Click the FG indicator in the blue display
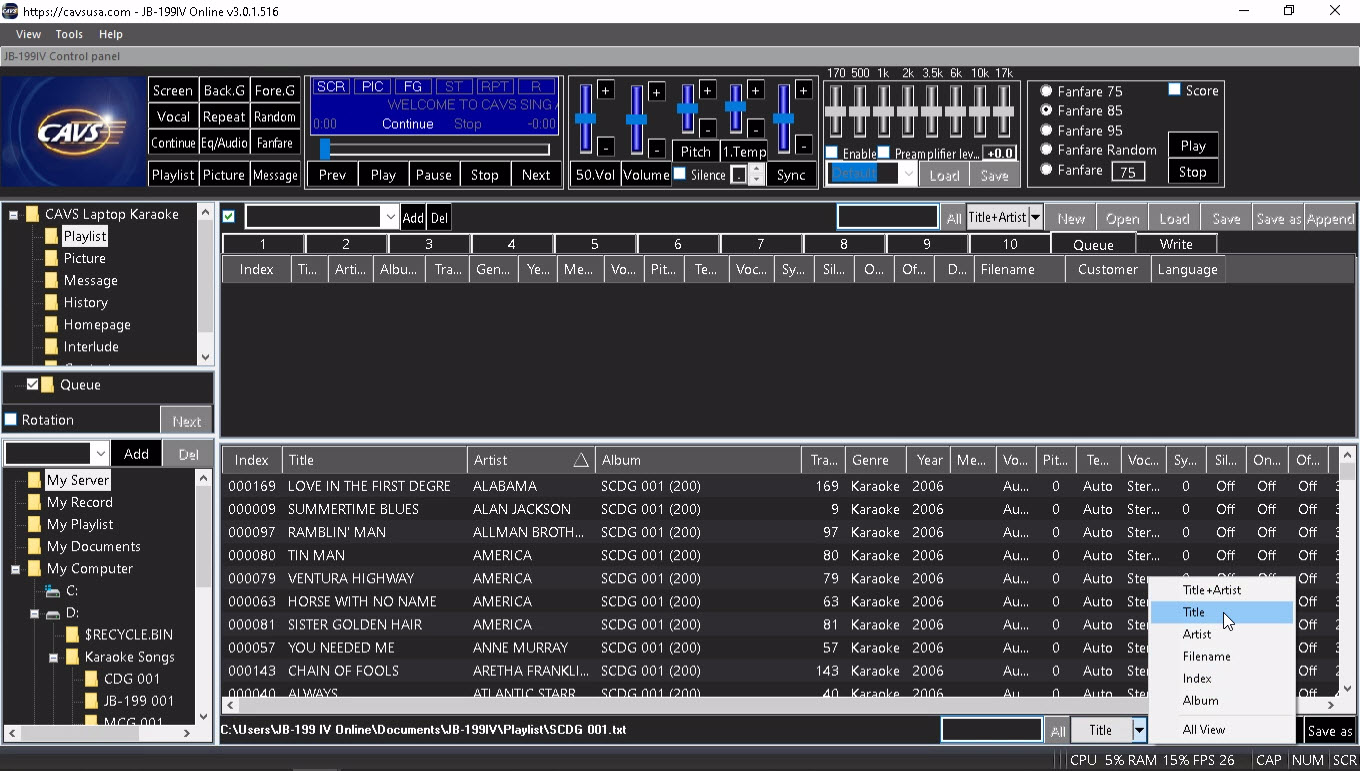The width and height of the screenshot is (1360, 771). pyautogui.click(x=413, y=87)
